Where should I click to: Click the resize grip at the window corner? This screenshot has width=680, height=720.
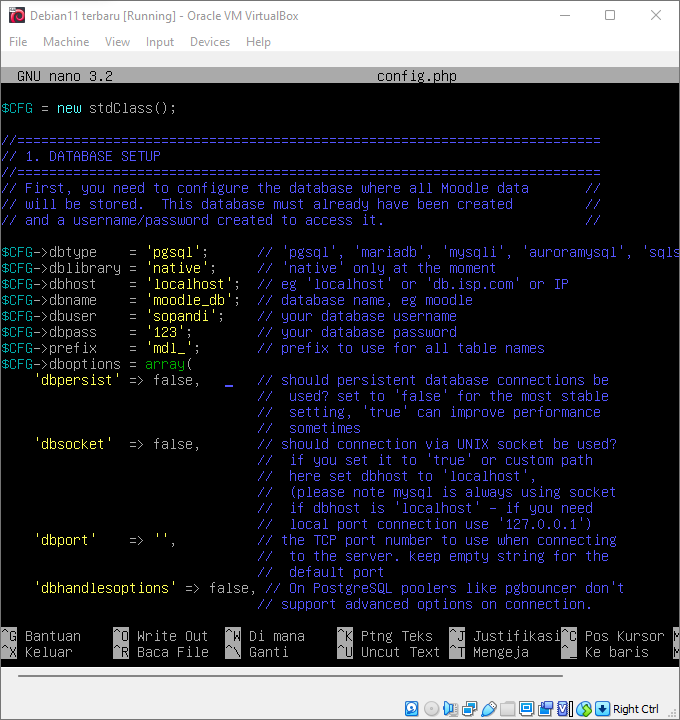coord(674,714)
